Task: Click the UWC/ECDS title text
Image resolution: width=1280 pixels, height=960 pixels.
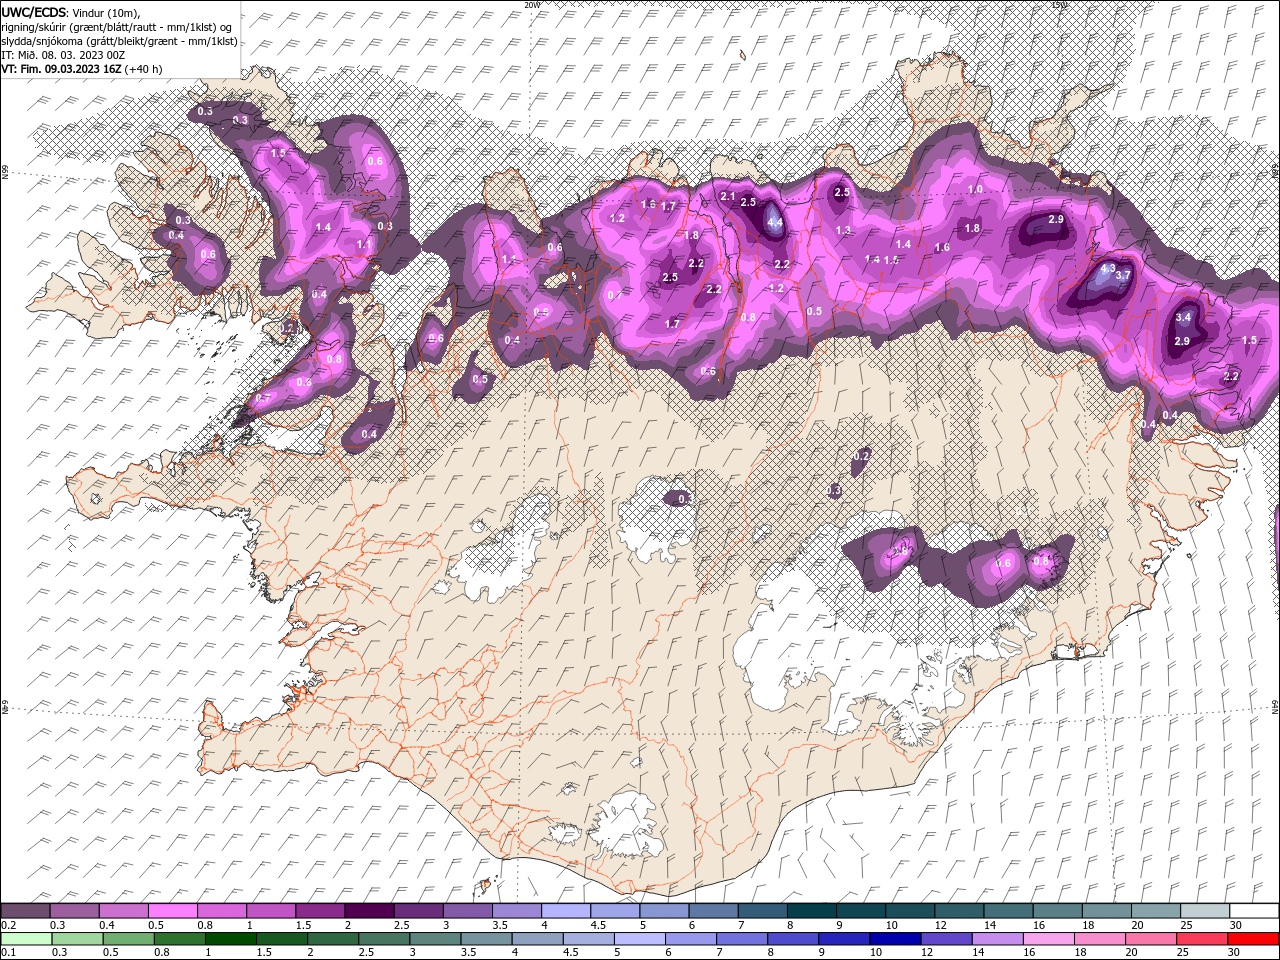Action: 34,12
